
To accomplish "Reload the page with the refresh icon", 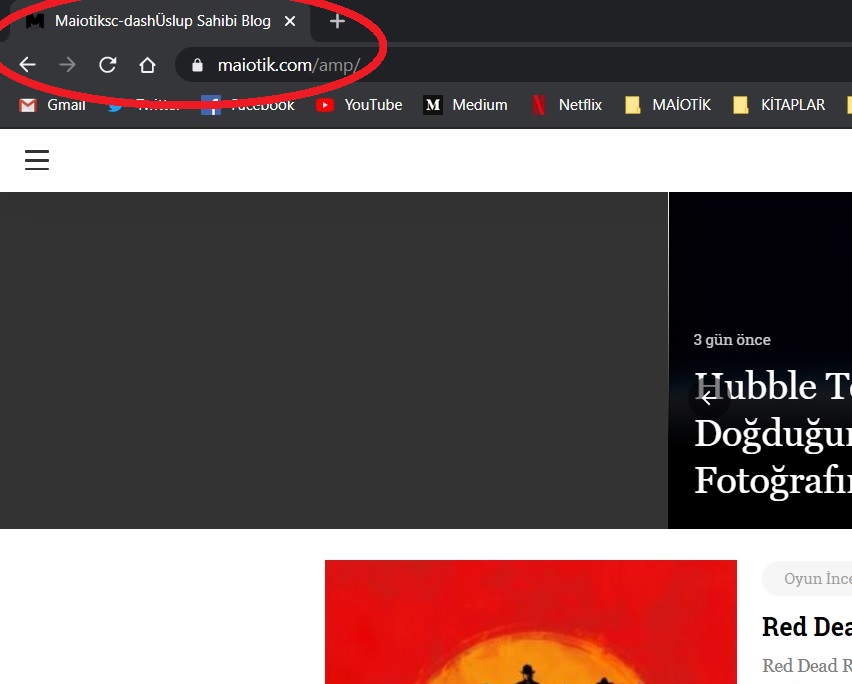I will (x=108, y=65).
